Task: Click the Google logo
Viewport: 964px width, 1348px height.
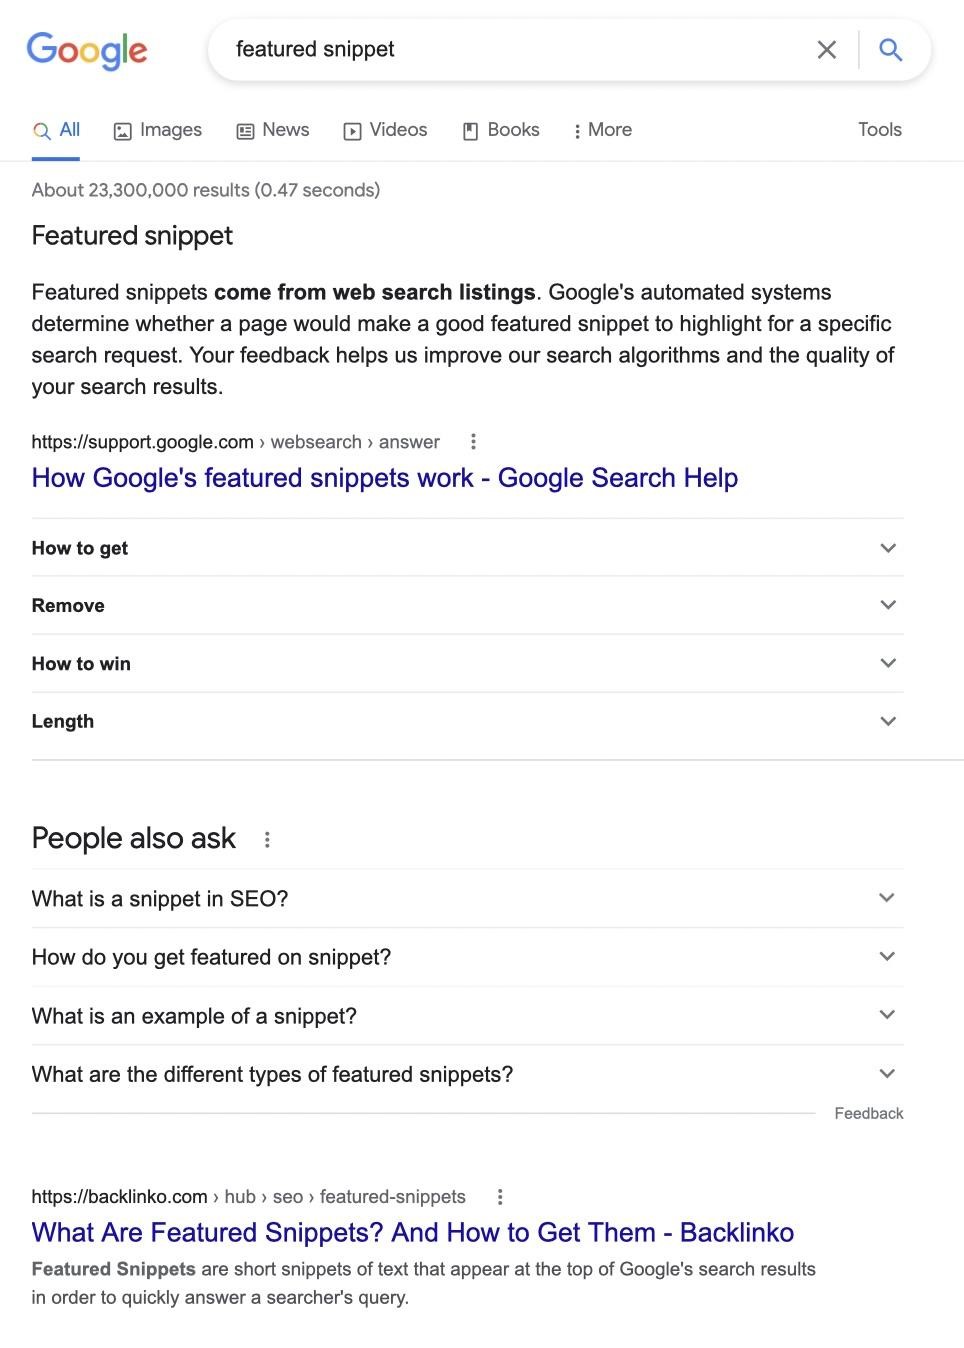Action: point(87,50)
